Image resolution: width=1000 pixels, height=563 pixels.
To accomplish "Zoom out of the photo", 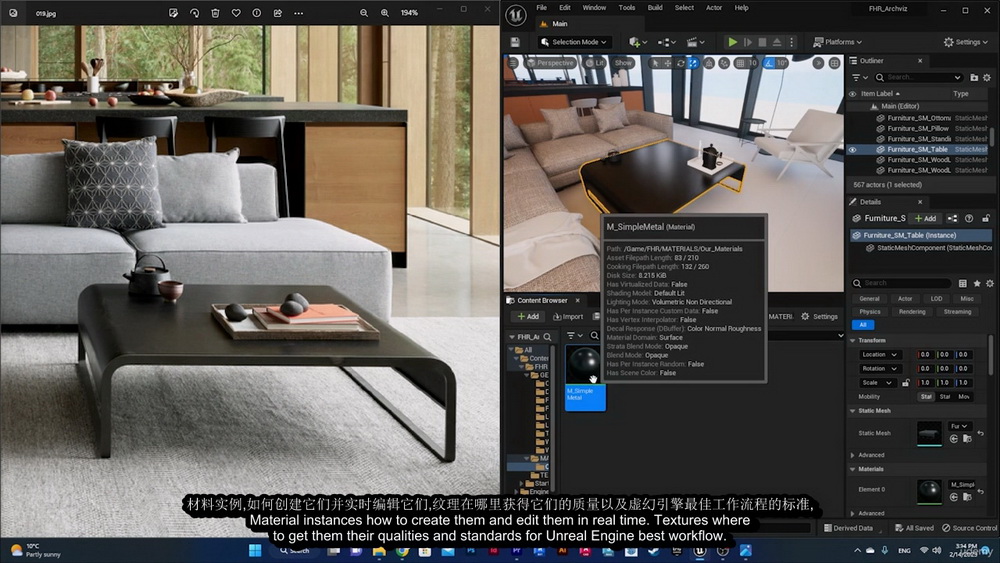I will [364, 13].
